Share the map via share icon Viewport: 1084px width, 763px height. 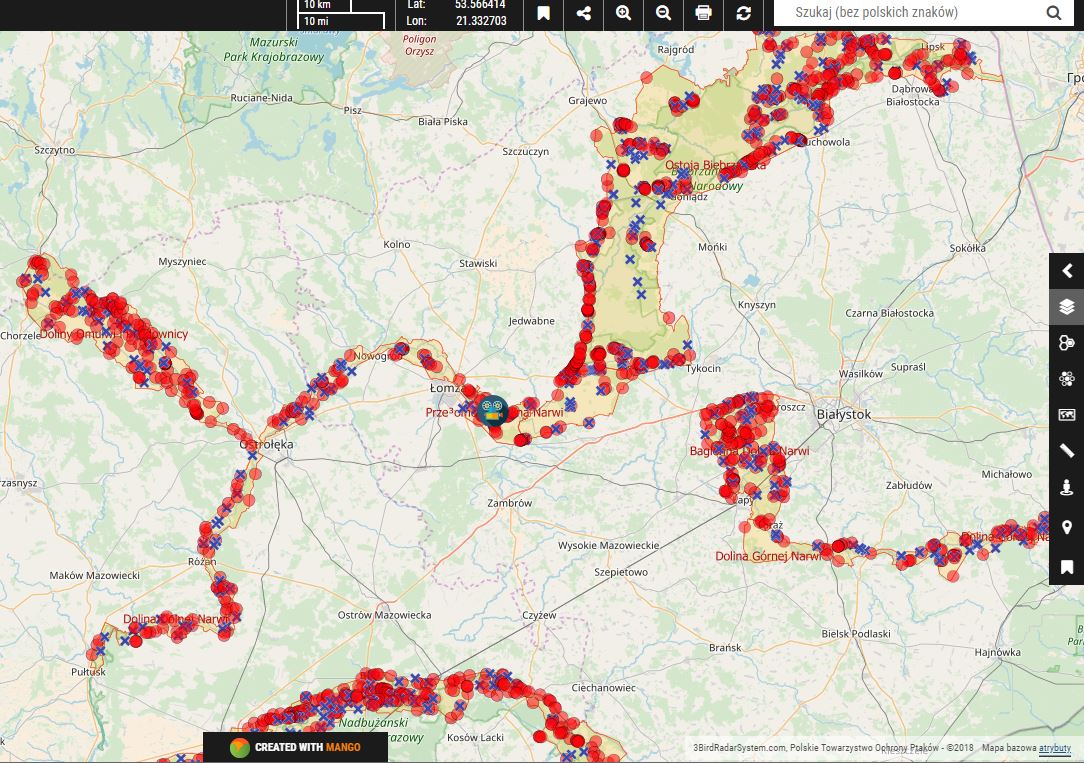point(583,13)
